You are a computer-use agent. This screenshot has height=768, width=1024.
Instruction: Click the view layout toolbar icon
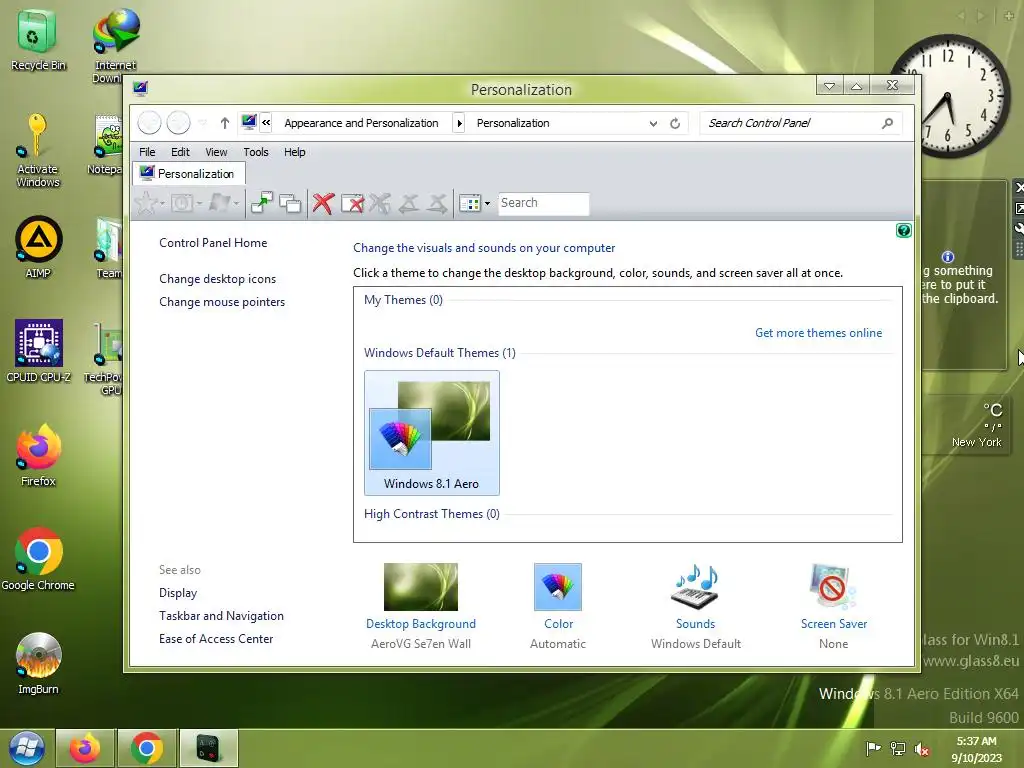(470, 203)
